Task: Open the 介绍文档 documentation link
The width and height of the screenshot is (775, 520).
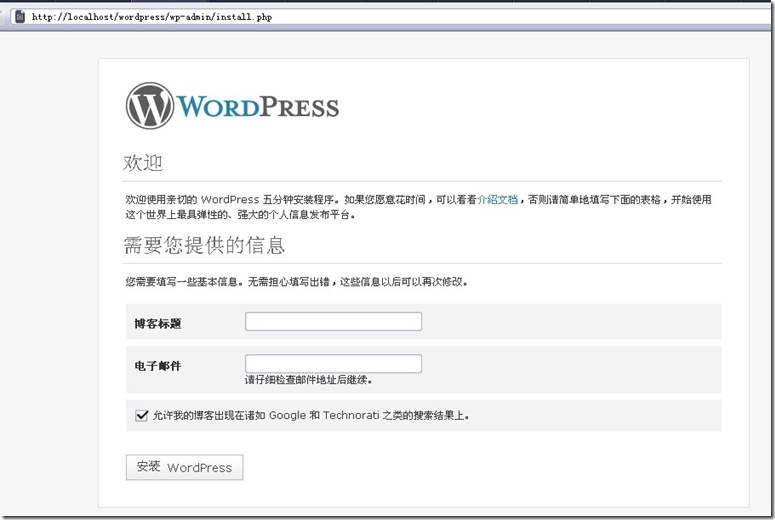Action: coord(498,200)
